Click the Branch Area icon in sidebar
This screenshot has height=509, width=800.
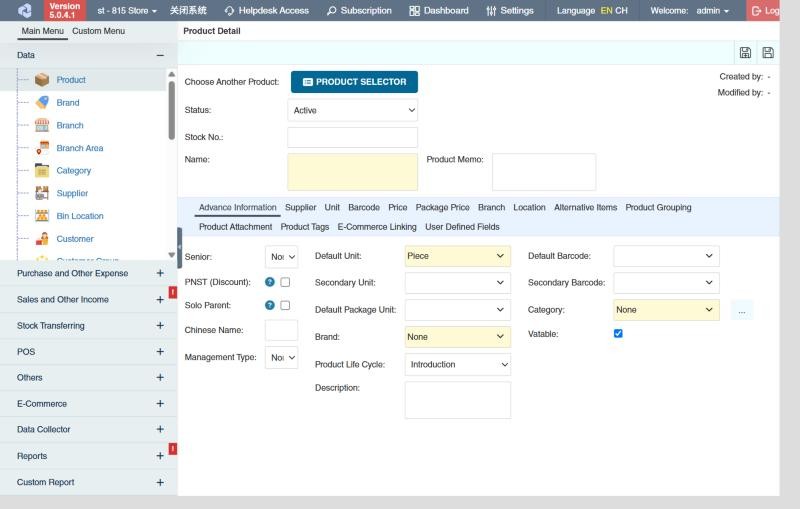(42, 148)
